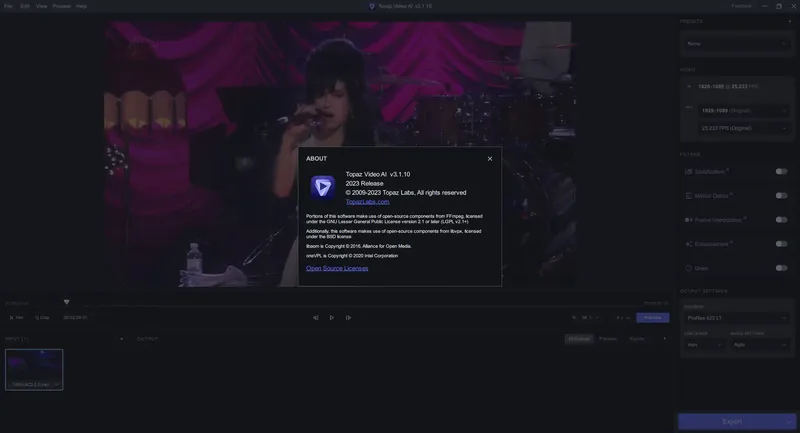Image resolution: width=800 pixels, height=433 pixels.
Task: Open the Audio Settings dropdown showing Auto
Action: pos(760,345)
